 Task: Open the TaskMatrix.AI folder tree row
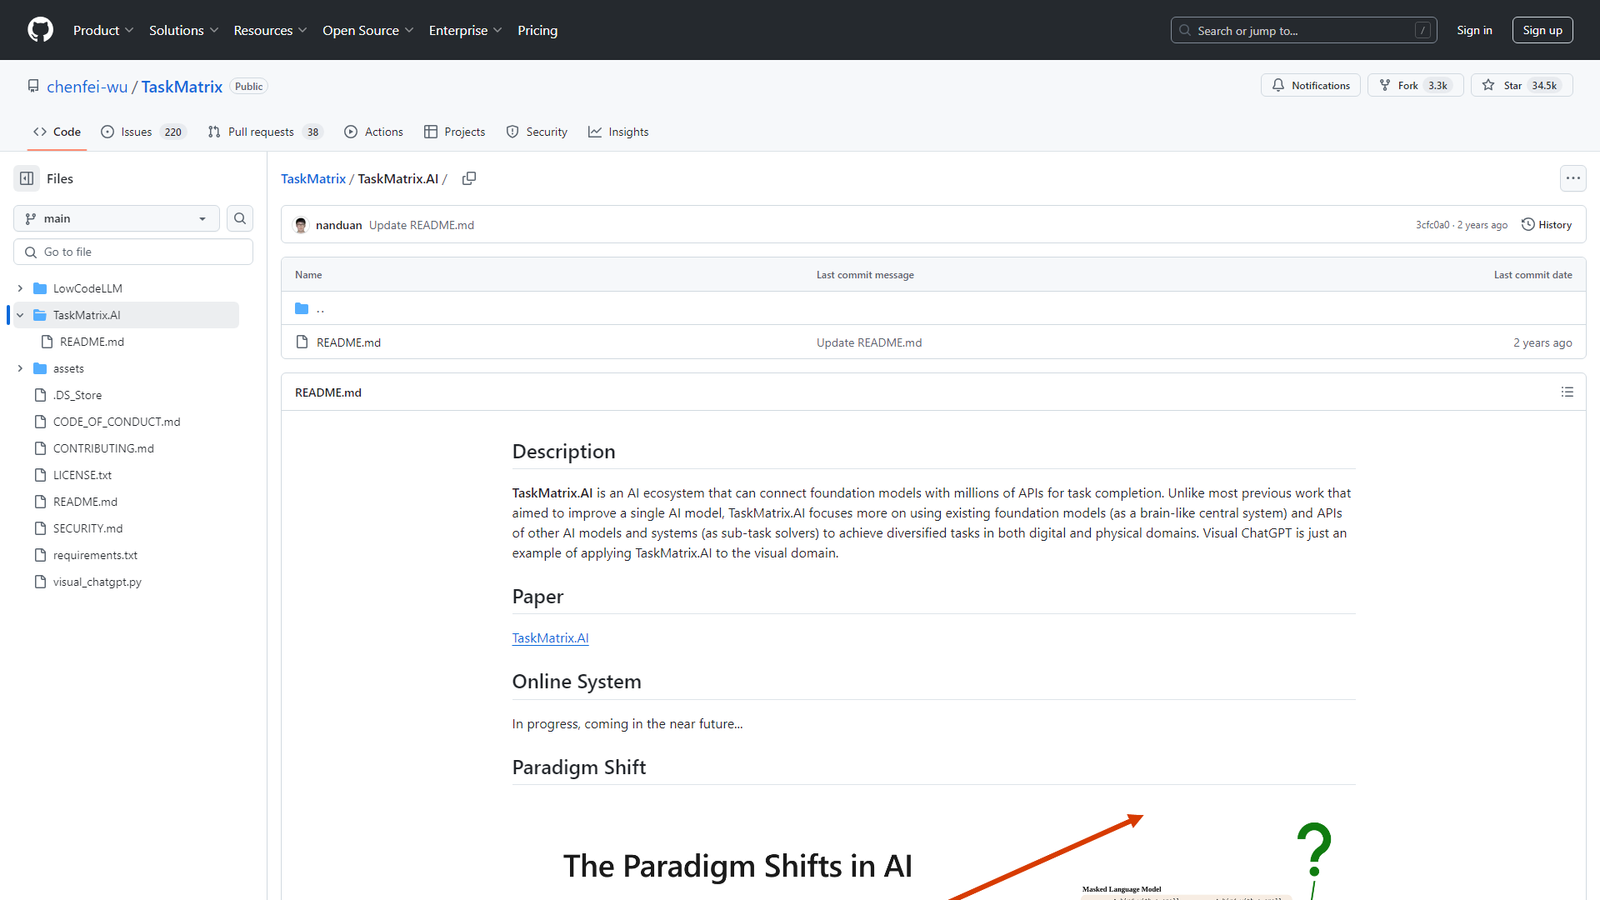126,315
